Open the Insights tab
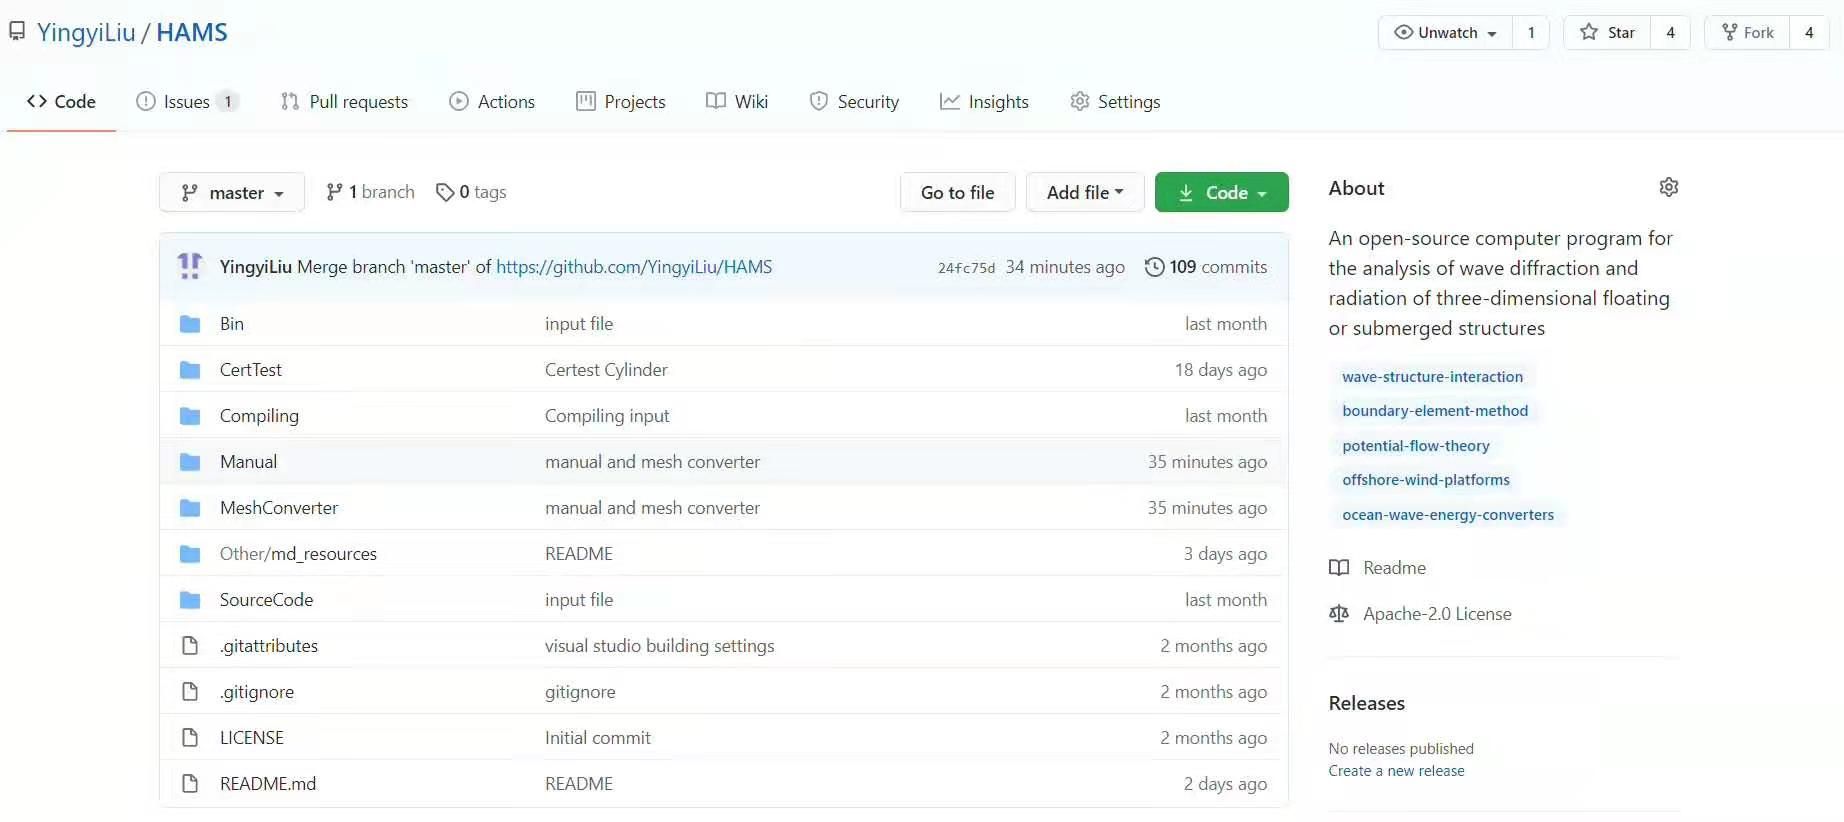This screenshot has height=822, width=1844. click(x=984, y=102)
